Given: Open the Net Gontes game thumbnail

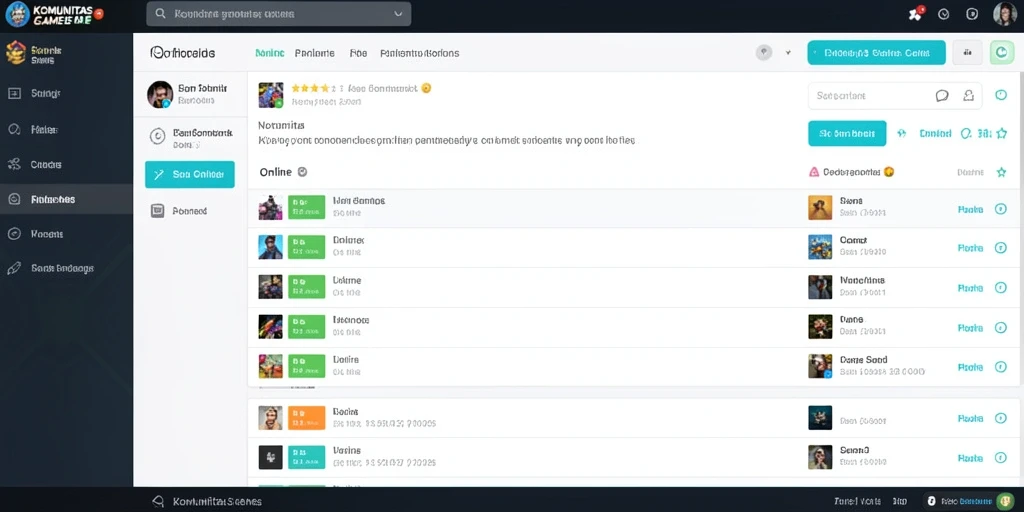Looking at the screenshot, I should [x=270, y=207].
